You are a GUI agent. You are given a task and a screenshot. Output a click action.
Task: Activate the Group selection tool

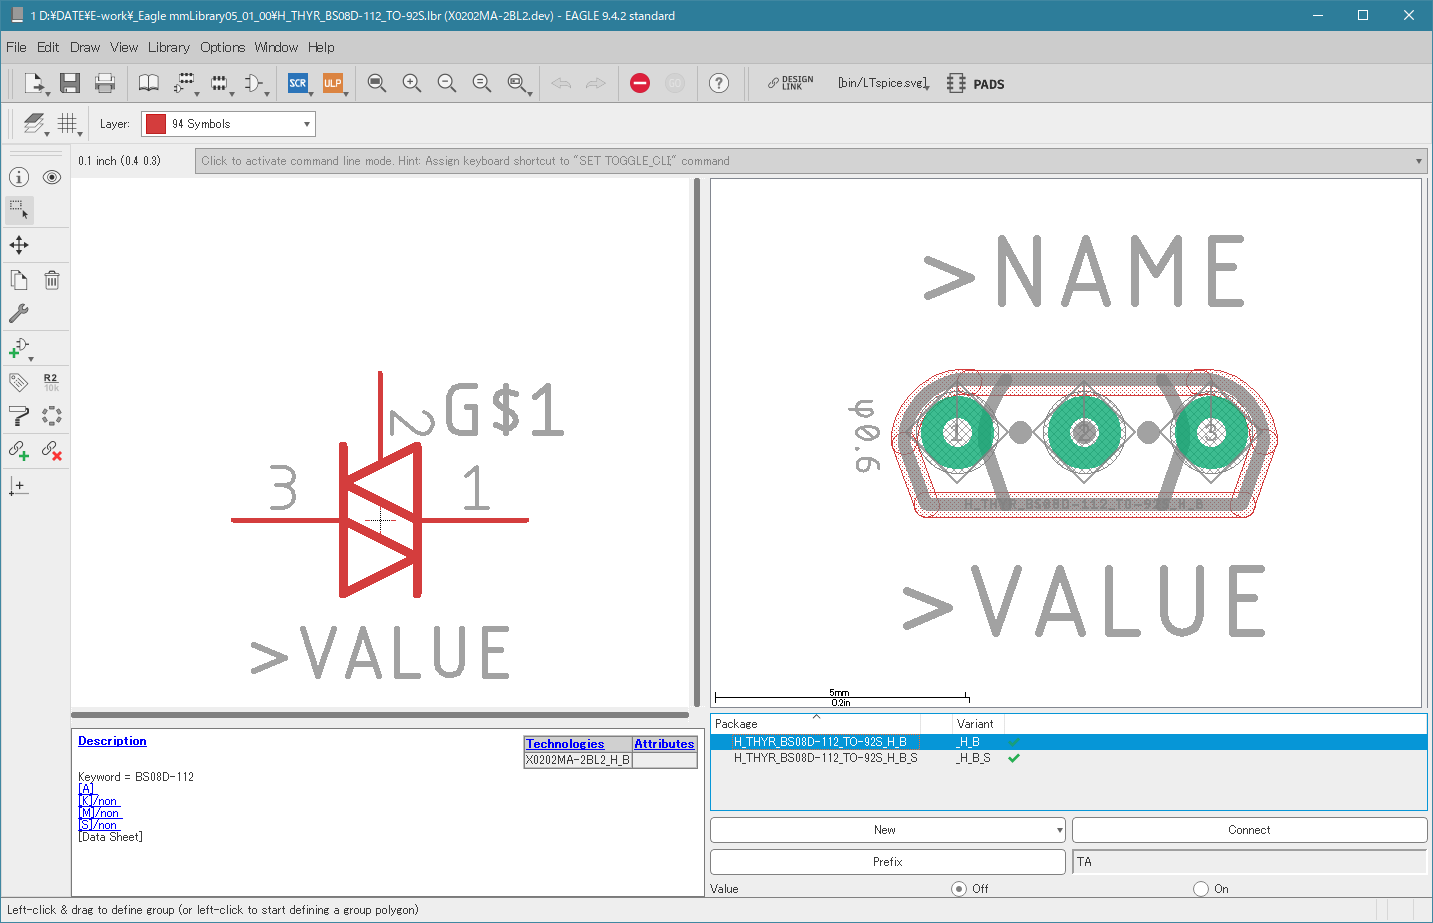pyautogui.click(x=19, y=210)
